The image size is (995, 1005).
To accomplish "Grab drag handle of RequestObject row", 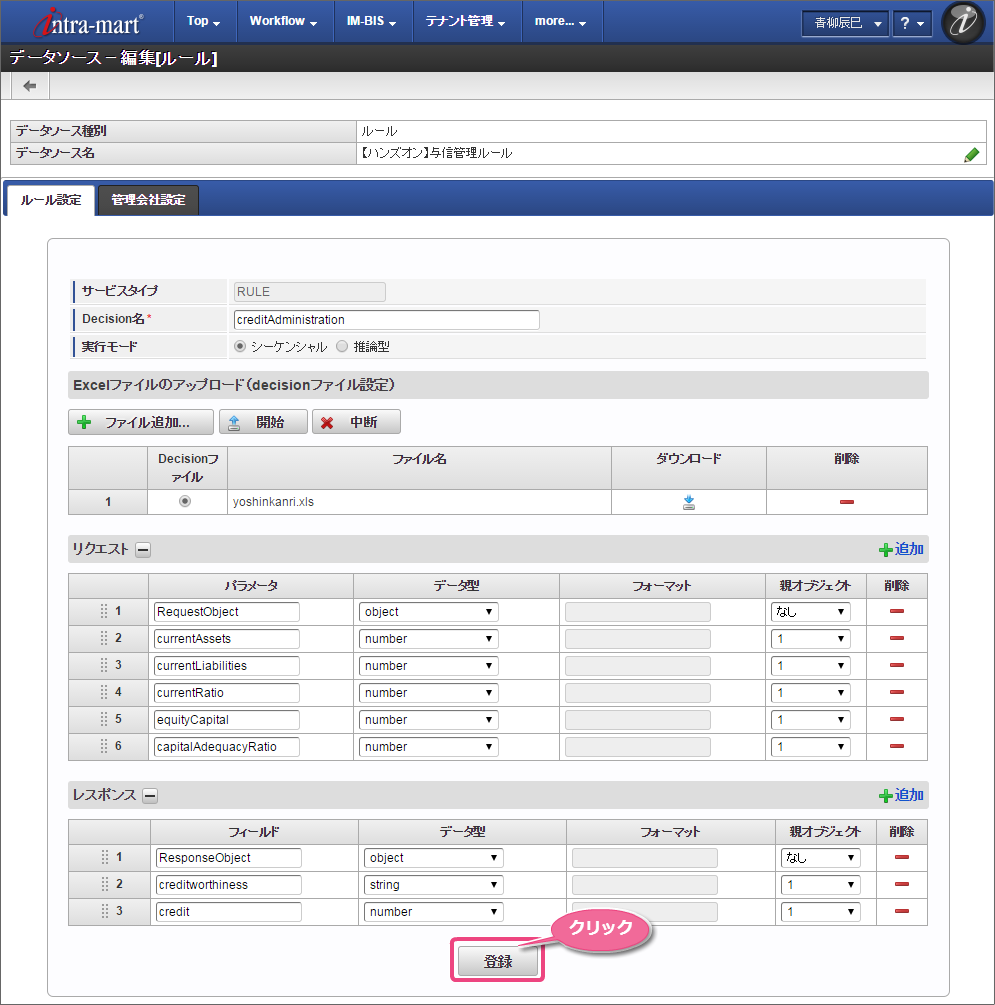I will coord(104,611).
